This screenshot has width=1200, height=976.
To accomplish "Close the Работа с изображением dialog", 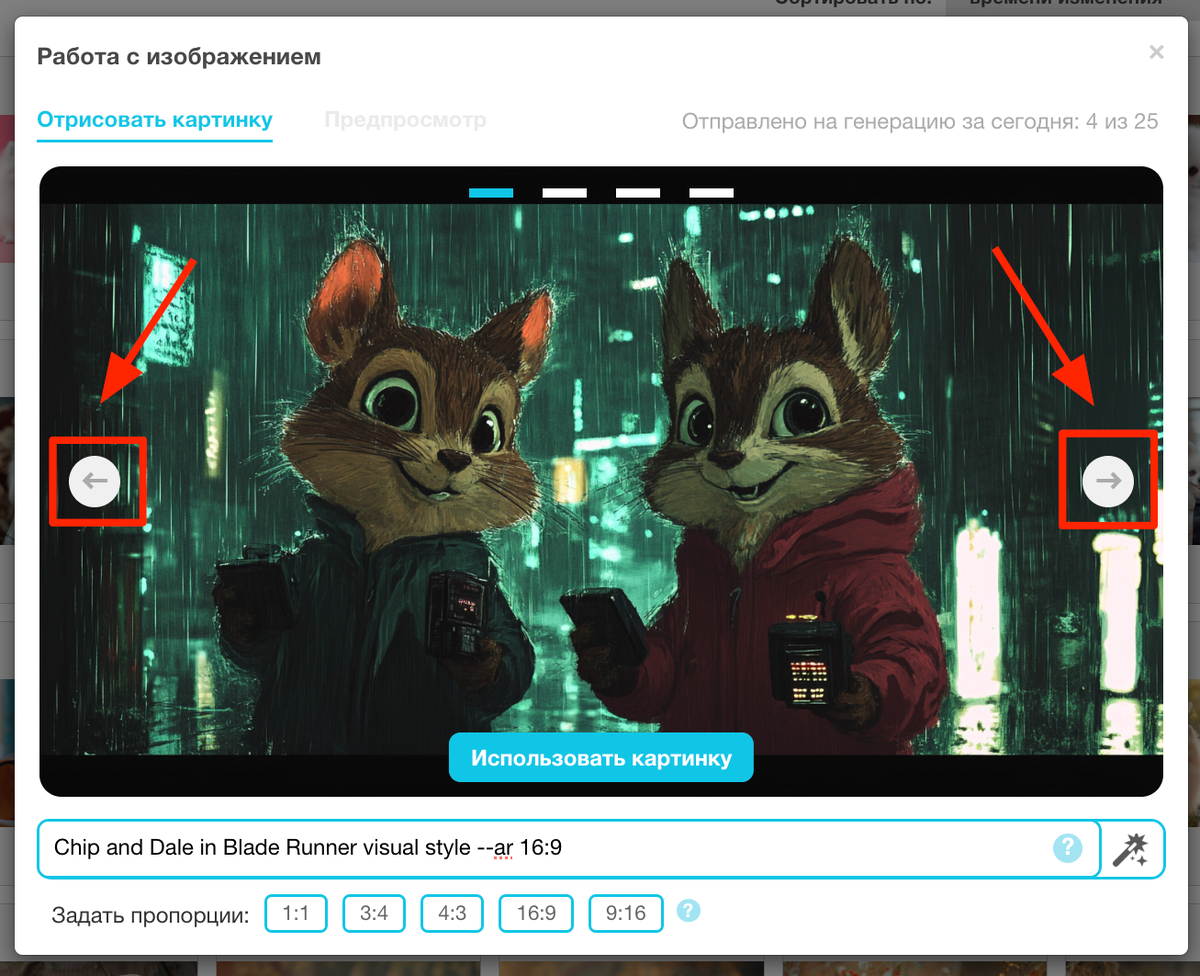I will (1156, 52).
